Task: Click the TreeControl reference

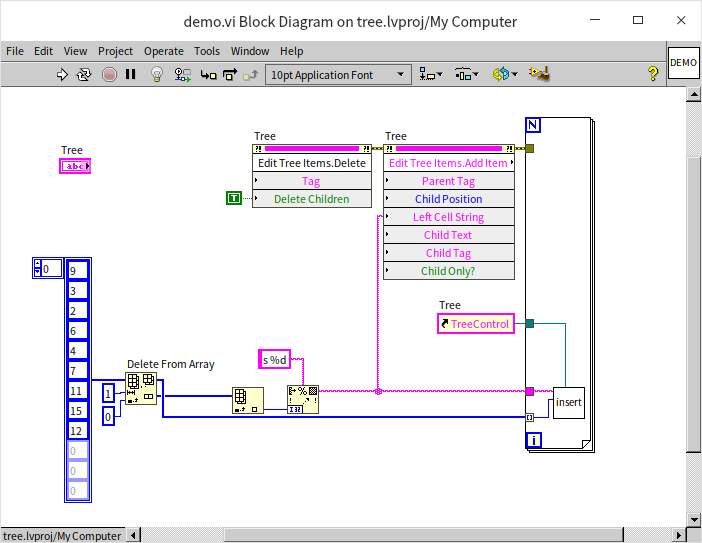Action: click(476, 324)
